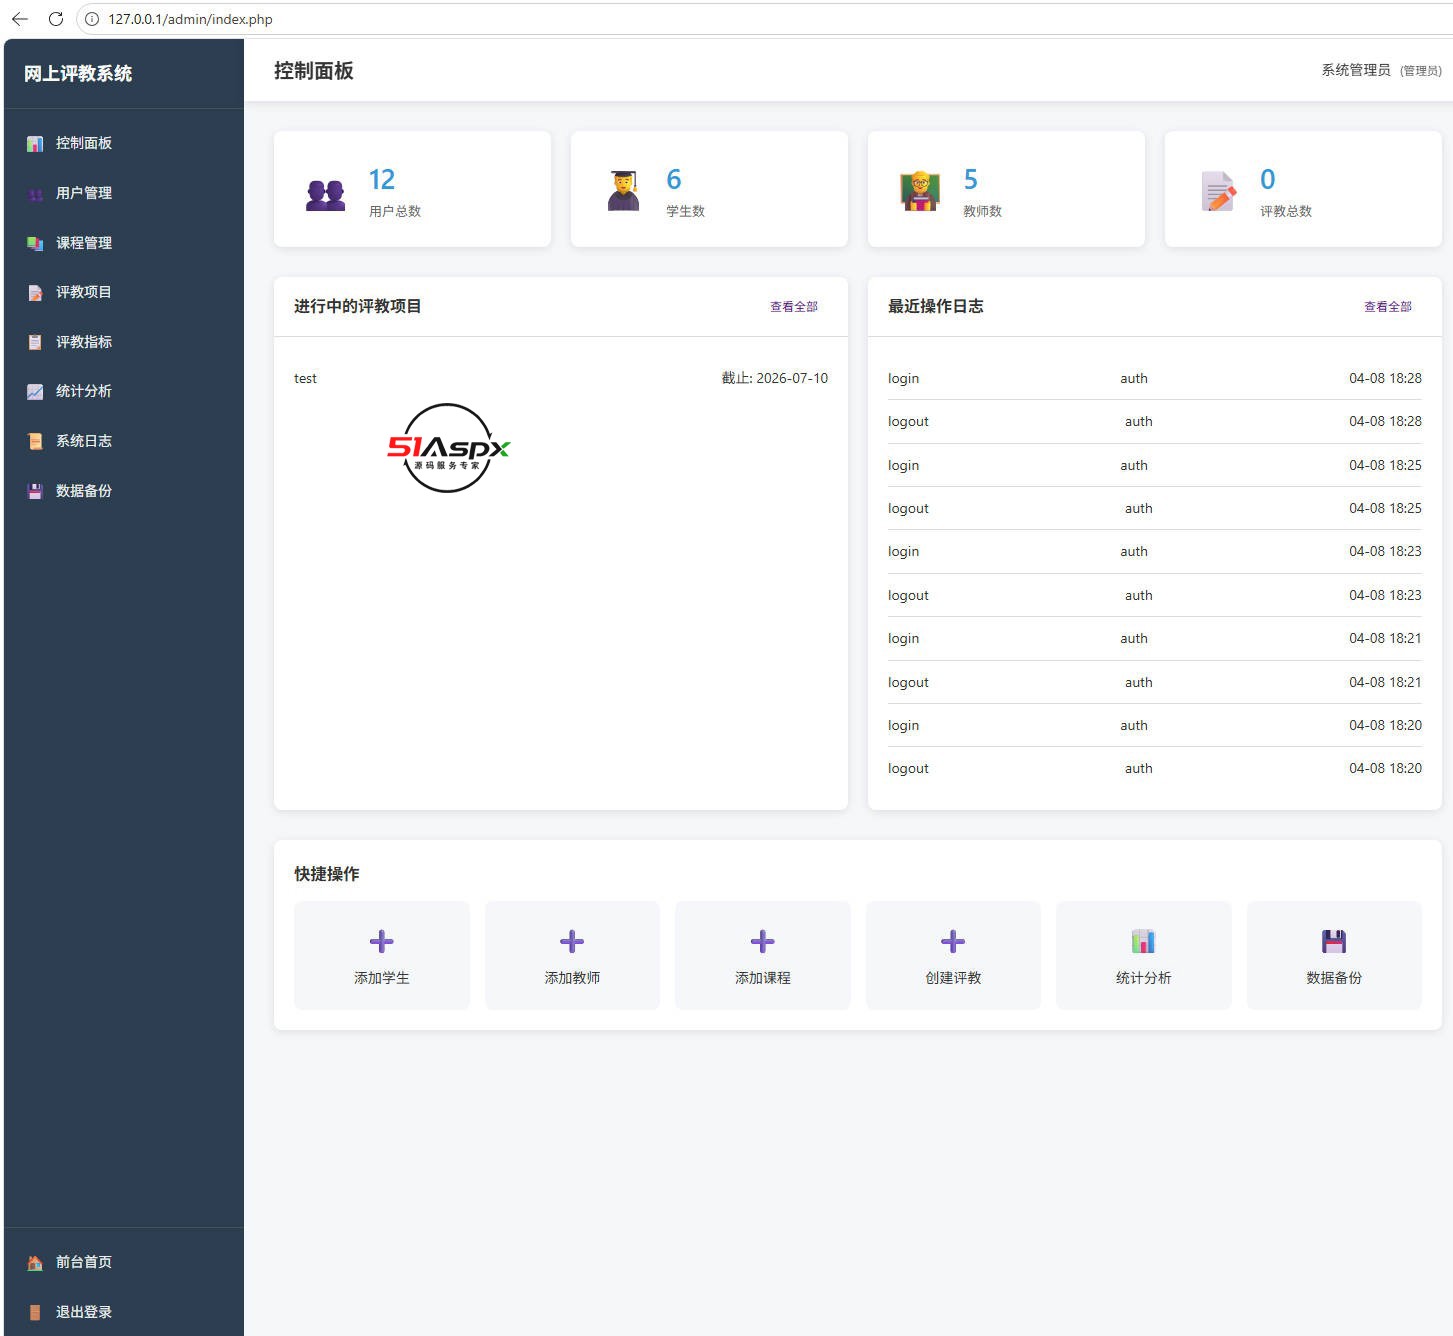This screenshot has width=1453, height=1336.
Task: Click the 添加教师 quick action label
Action: (572, 978)
